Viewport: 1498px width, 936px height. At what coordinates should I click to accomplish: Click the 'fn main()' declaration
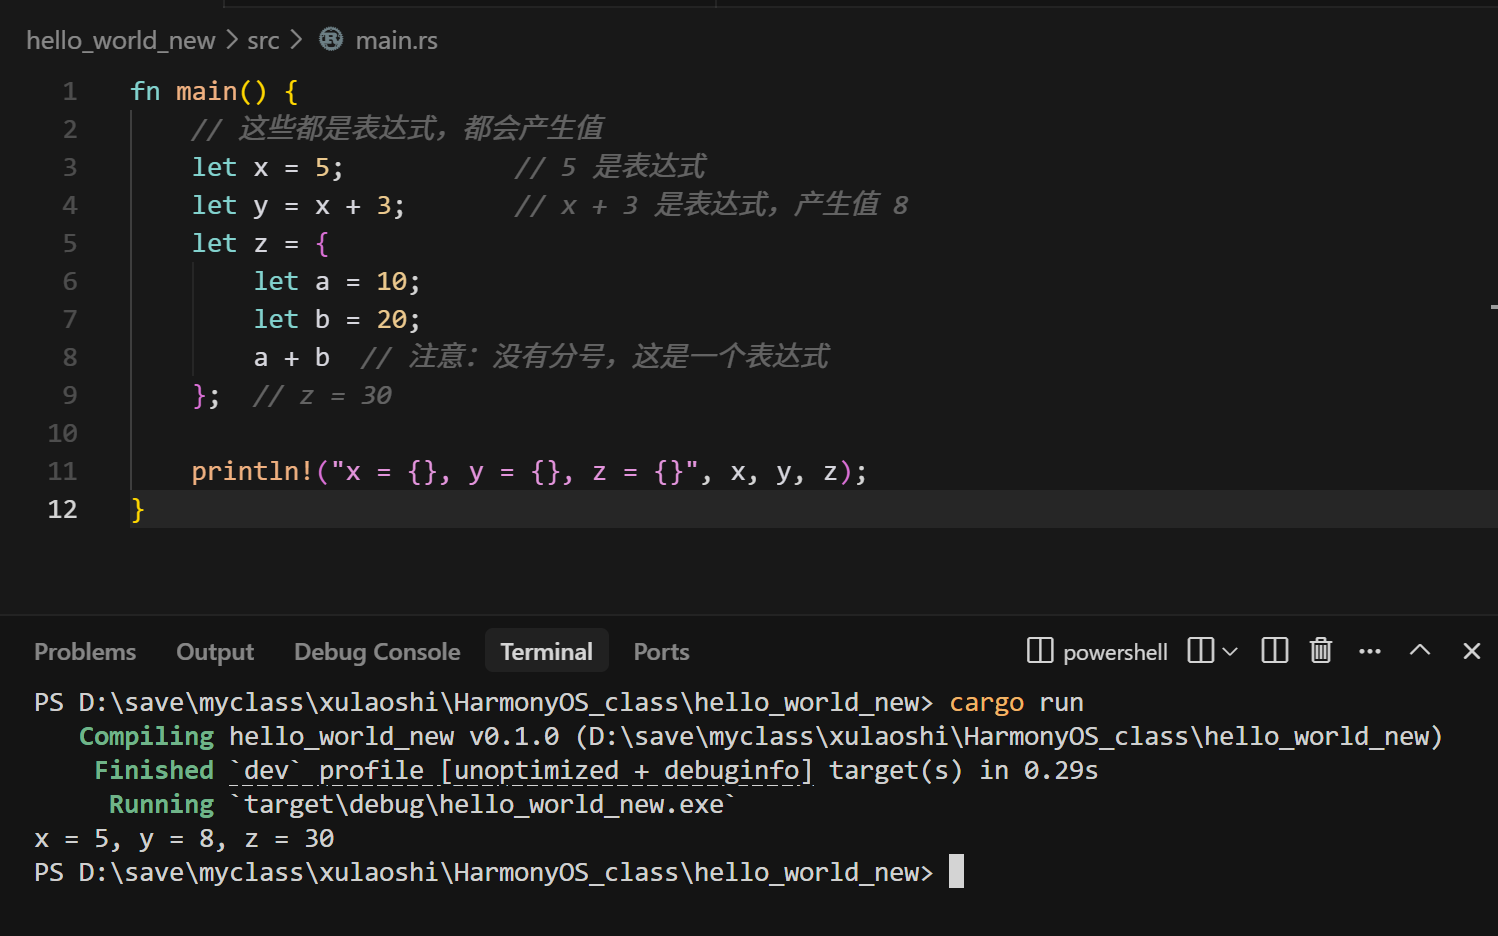[199, 91]
